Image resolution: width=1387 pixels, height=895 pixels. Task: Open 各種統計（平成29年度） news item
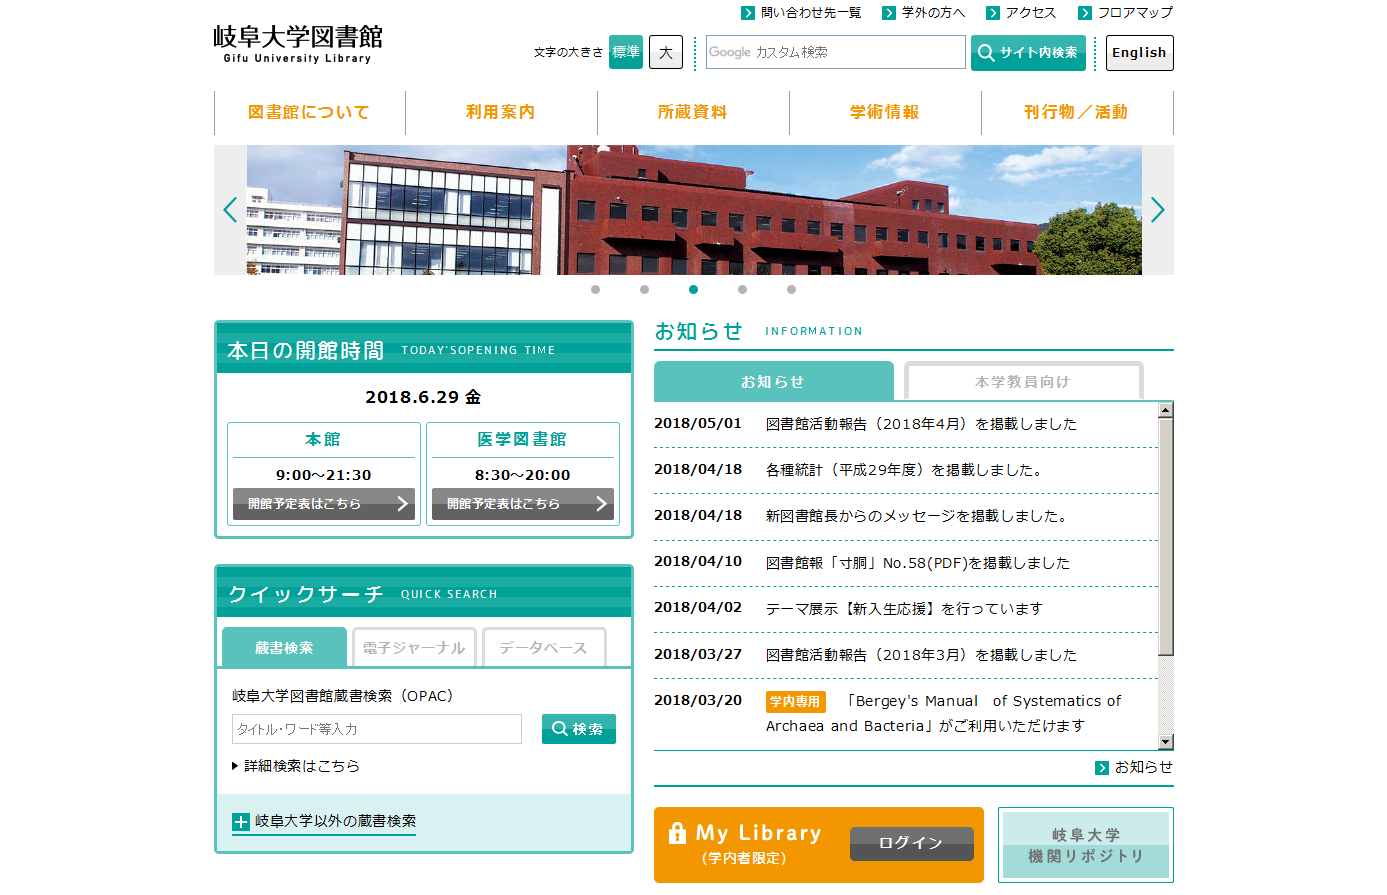906,470
